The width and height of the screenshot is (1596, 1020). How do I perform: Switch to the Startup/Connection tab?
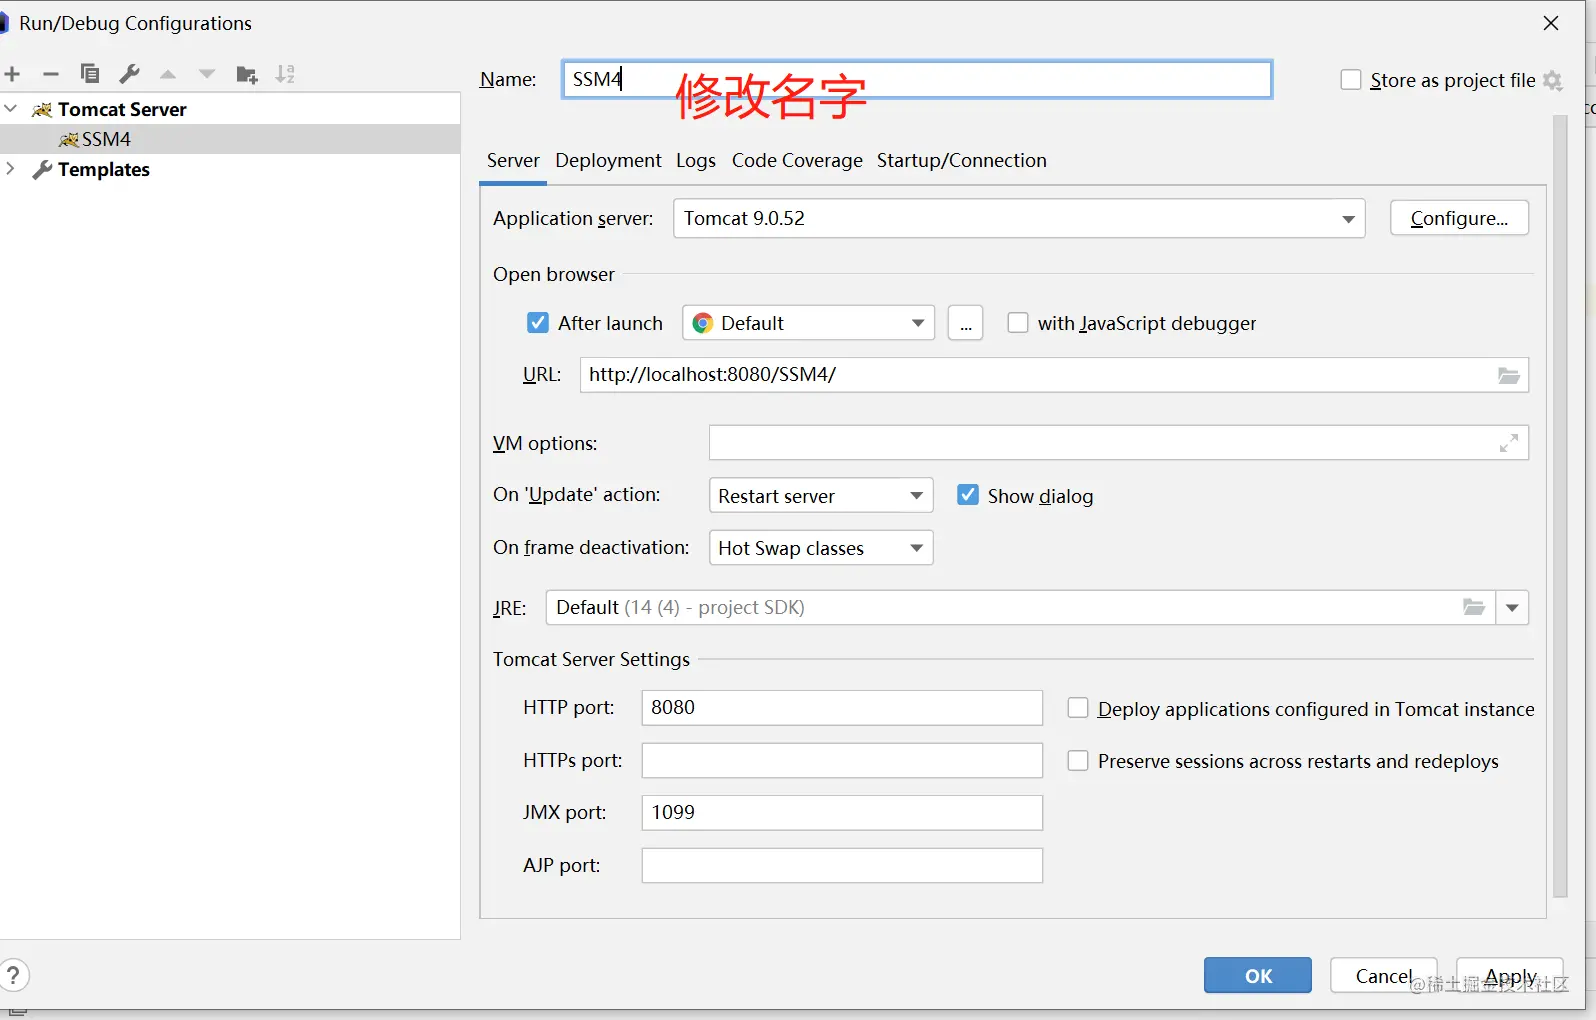[962, 160]
